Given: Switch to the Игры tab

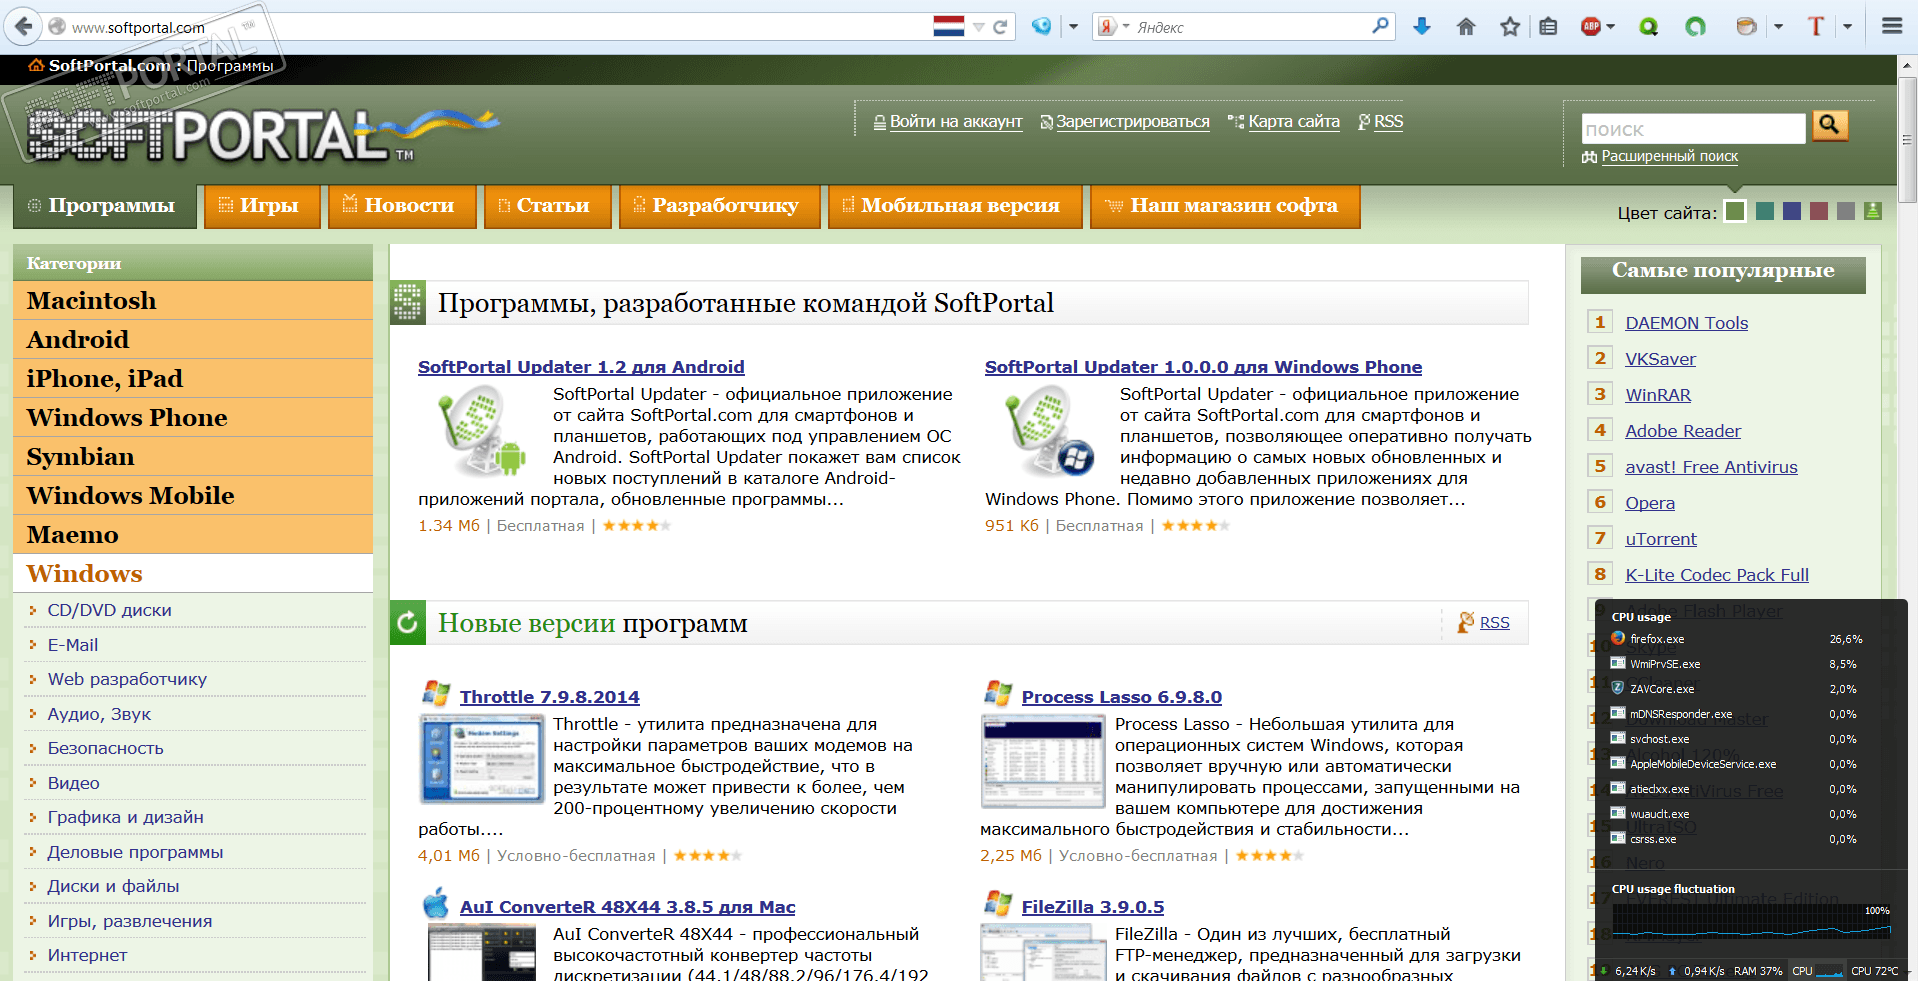Looking at the screenshot, I should (x=262, y=206).
